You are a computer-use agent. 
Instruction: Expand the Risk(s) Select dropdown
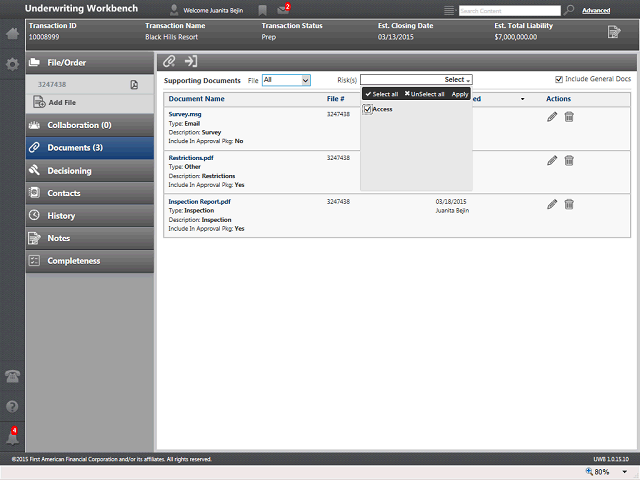(416, 80)
